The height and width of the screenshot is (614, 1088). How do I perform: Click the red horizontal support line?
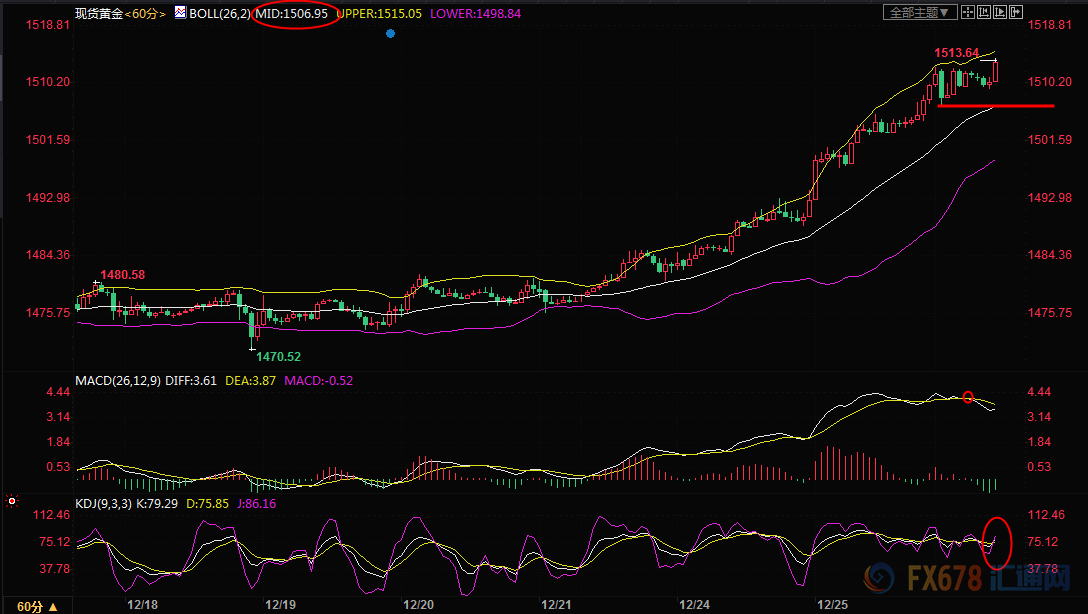pyautogui.click(x=995, y=105)
